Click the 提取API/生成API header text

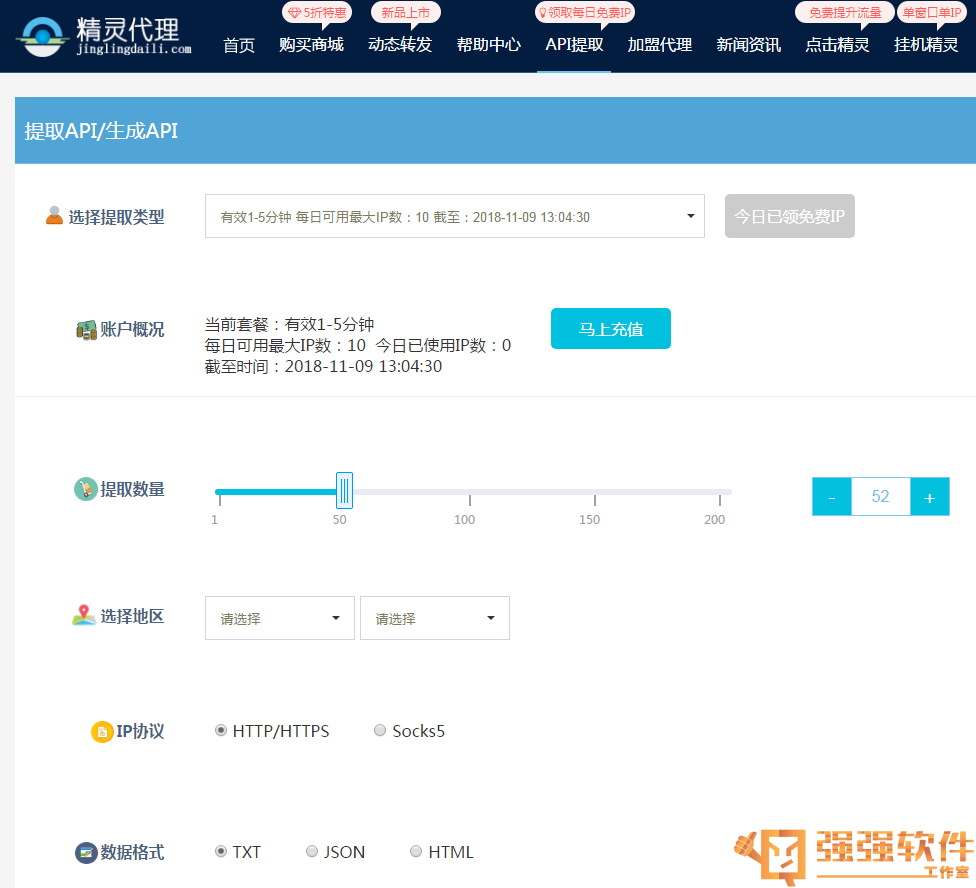tap(101, 131)
